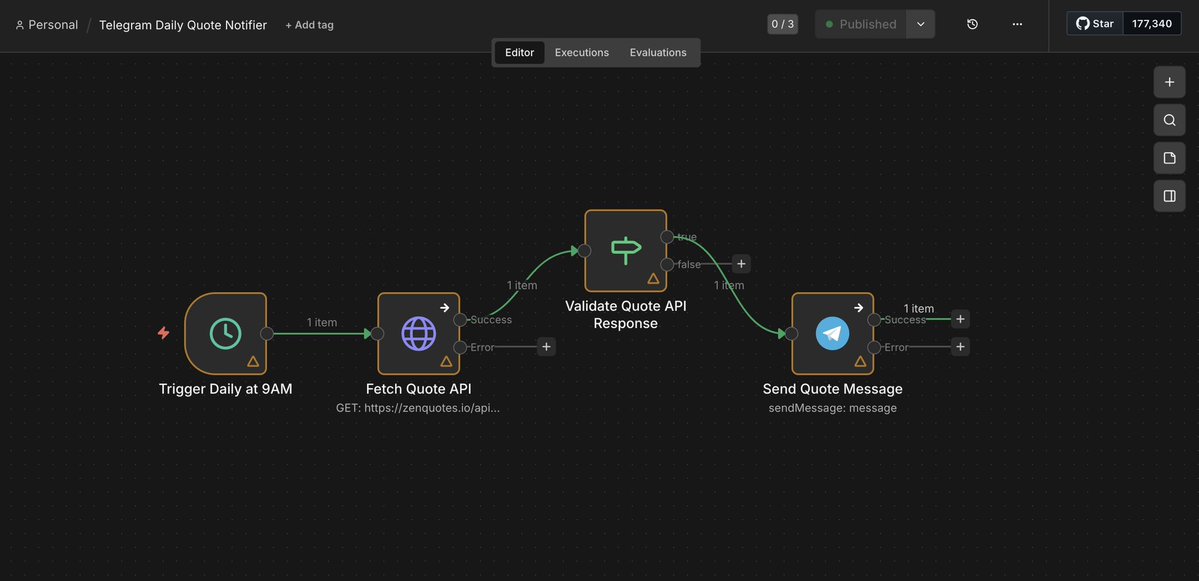Click the clock icon of Trigger Daily at 9AM node

pyautogui.click(x=226, y=333)
